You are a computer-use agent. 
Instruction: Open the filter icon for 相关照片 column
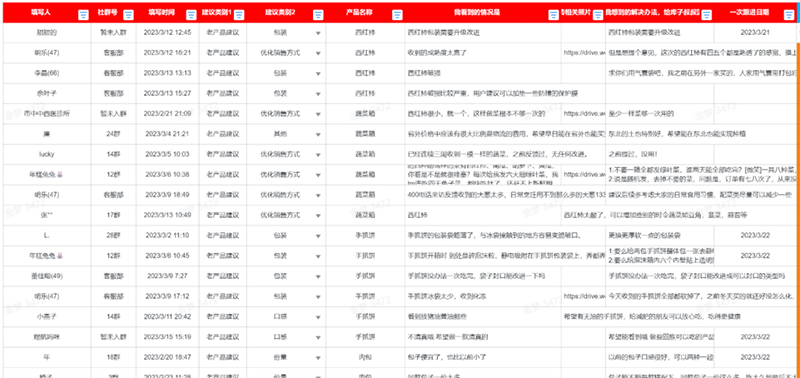tap(597, 16)
